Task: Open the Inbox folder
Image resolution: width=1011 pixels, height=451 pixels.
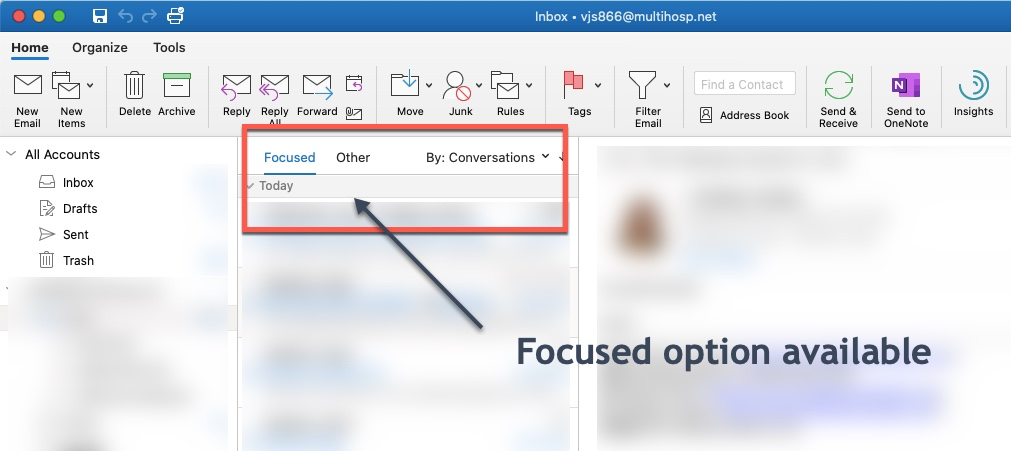Action: [66, 183]
